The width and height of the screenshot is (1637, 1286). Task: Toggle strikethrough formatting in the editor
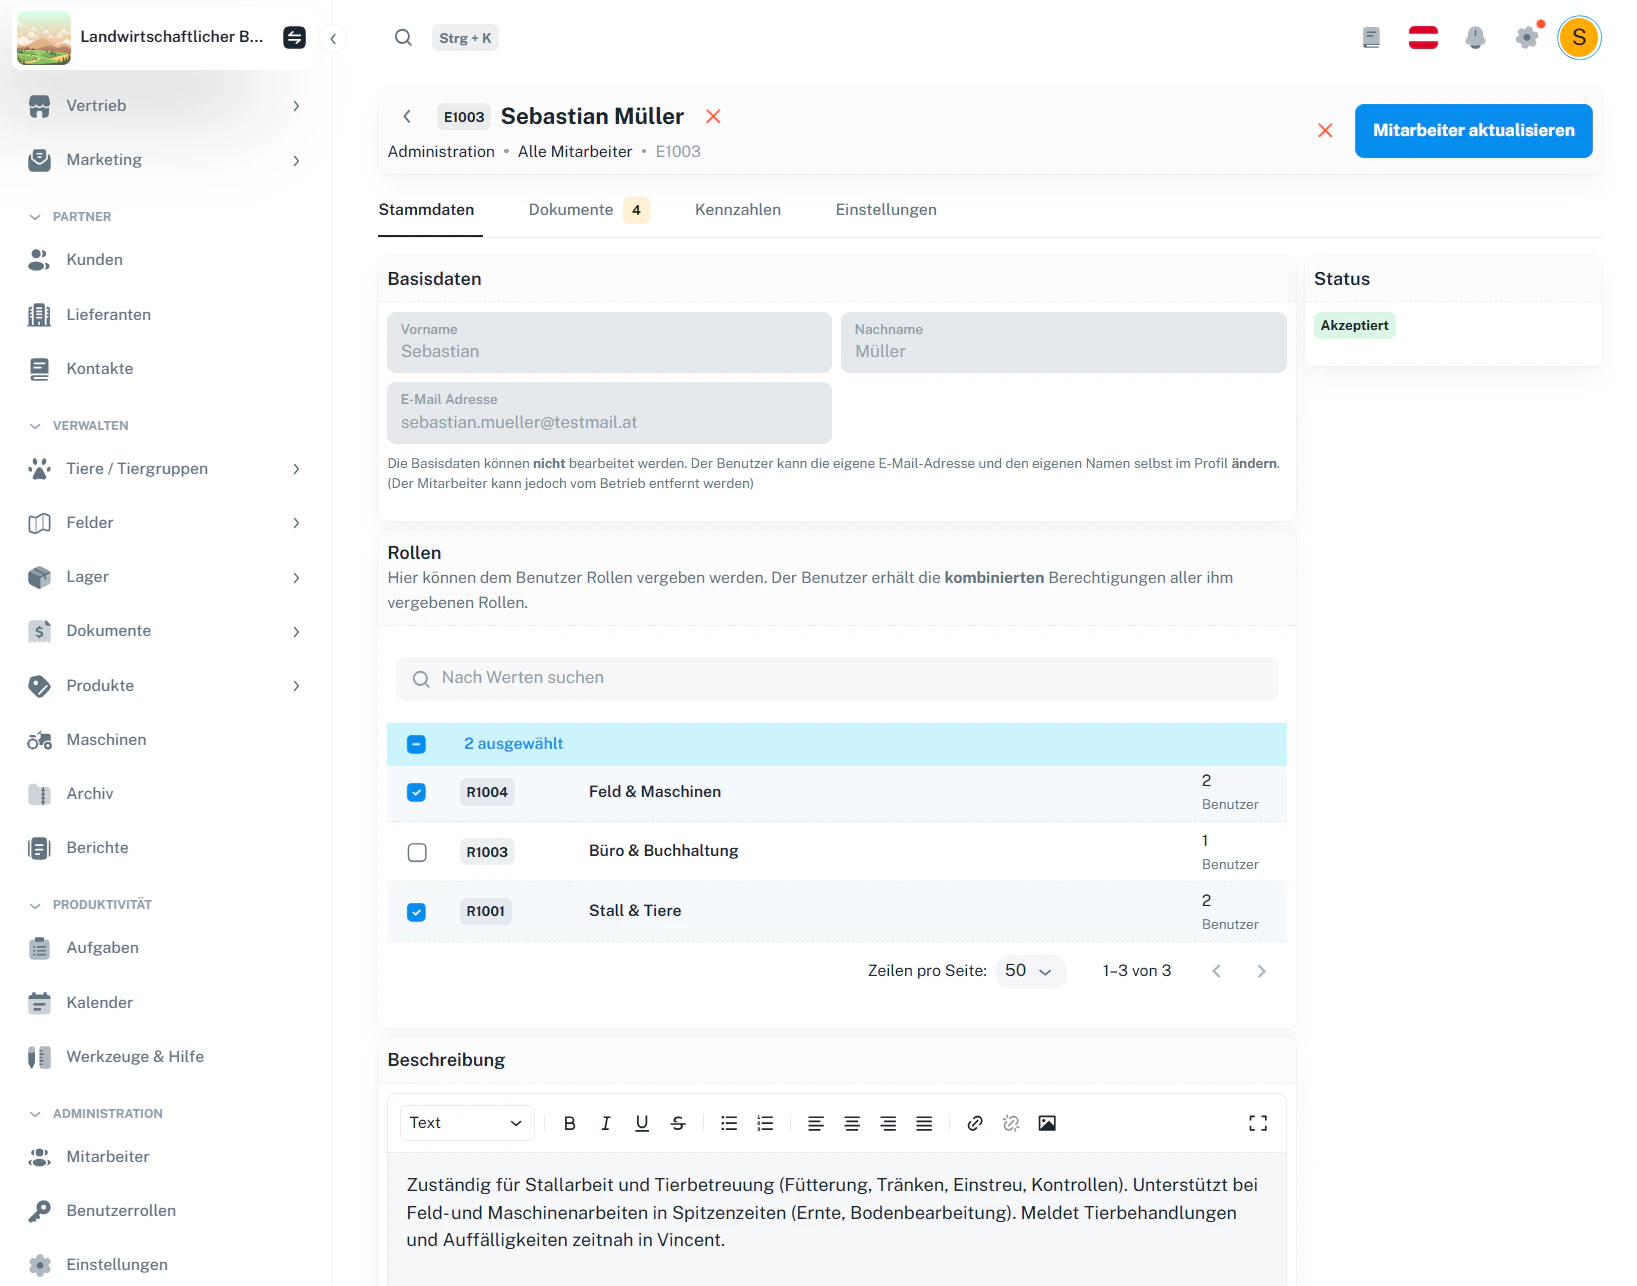point(678,1123)
